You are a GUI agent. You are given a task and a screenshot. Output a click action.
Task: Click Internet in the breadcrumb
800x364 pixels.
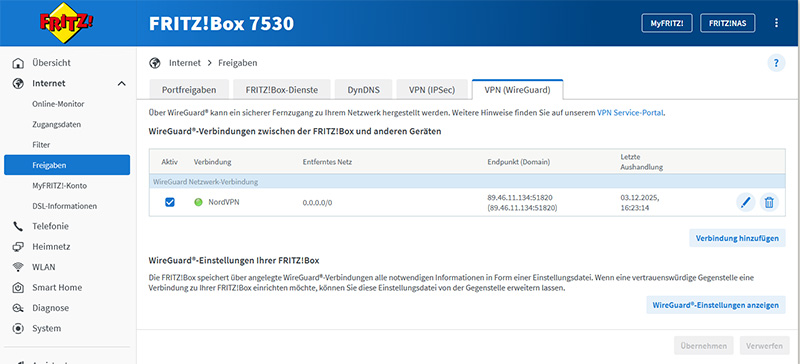point(185,63)
